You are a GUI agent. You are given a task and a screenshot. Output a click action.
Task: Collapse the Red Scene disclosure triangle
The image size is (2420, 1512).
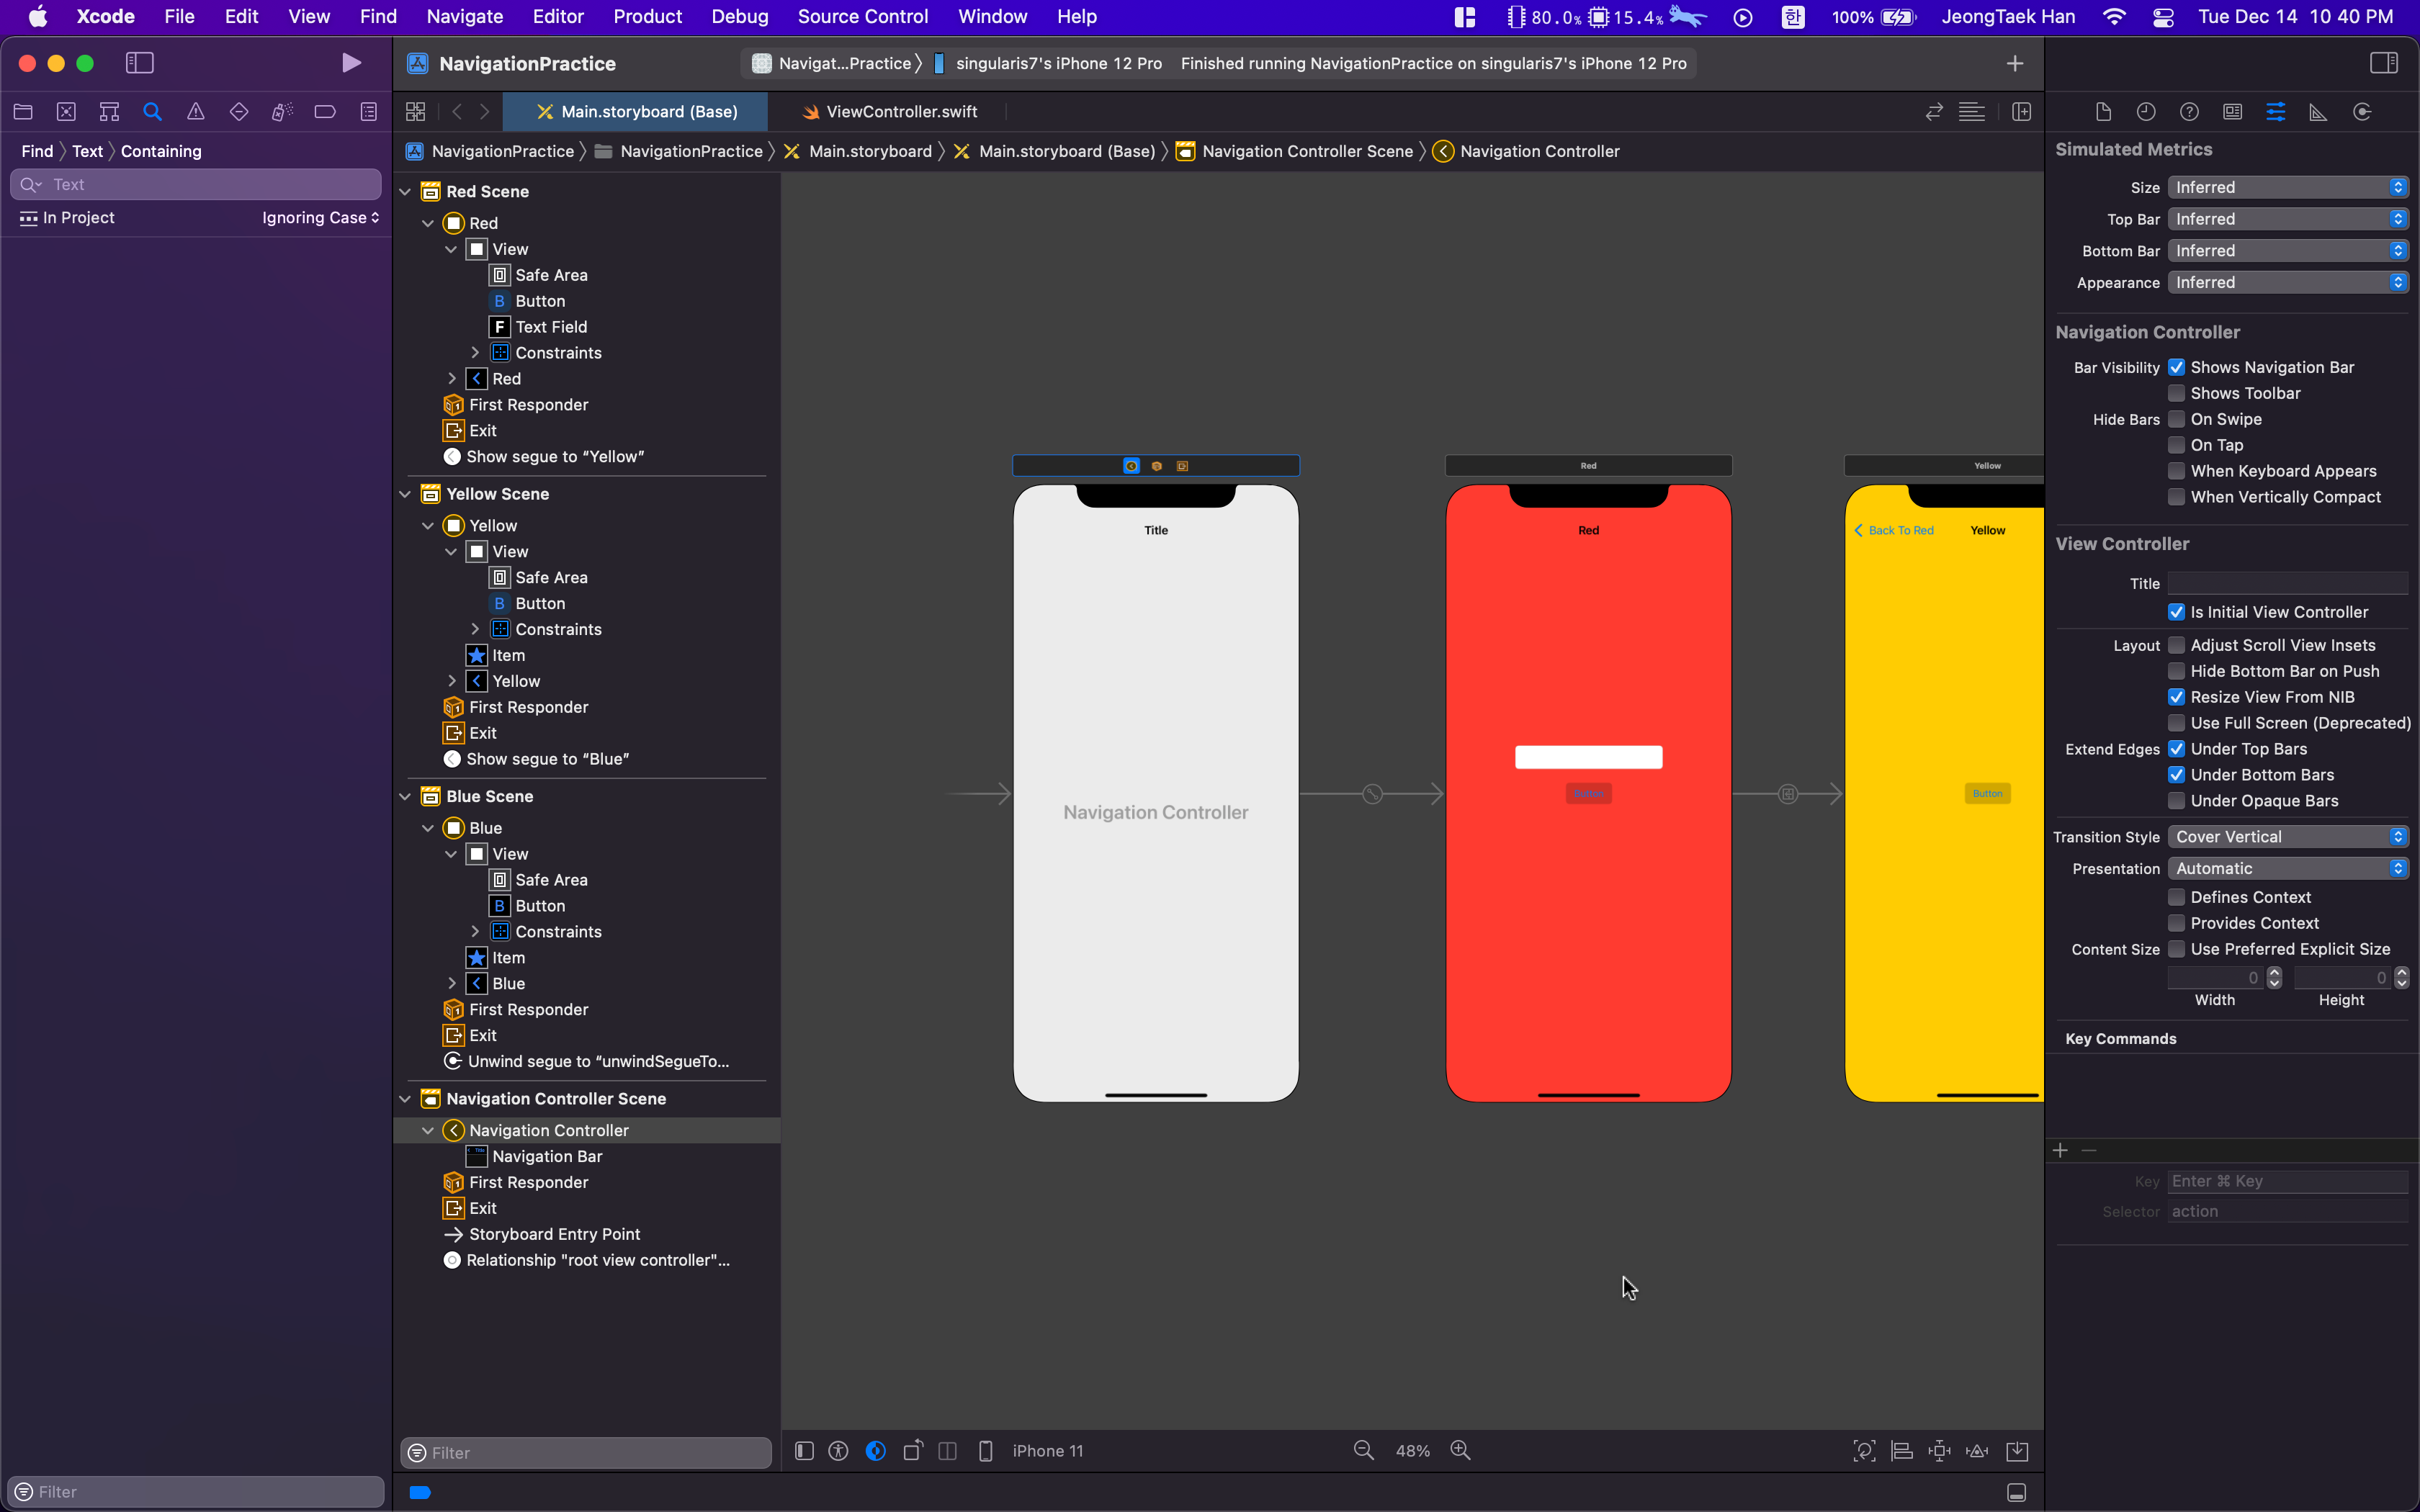405,191
